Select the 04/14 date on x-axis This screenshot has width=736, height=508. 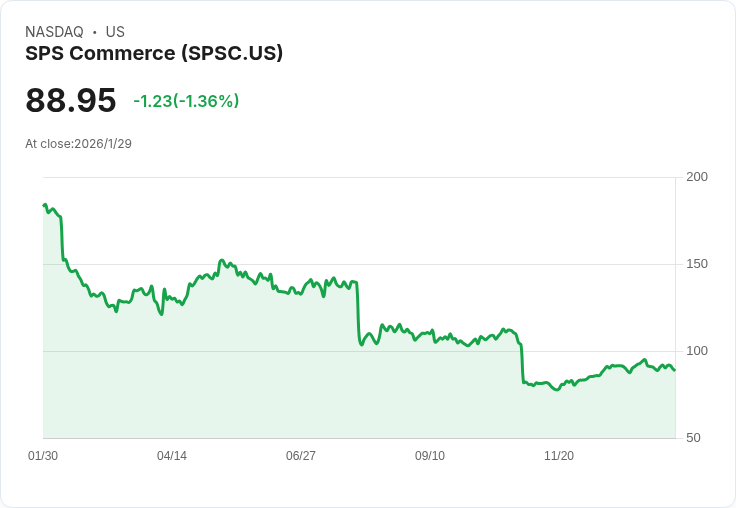172,456
